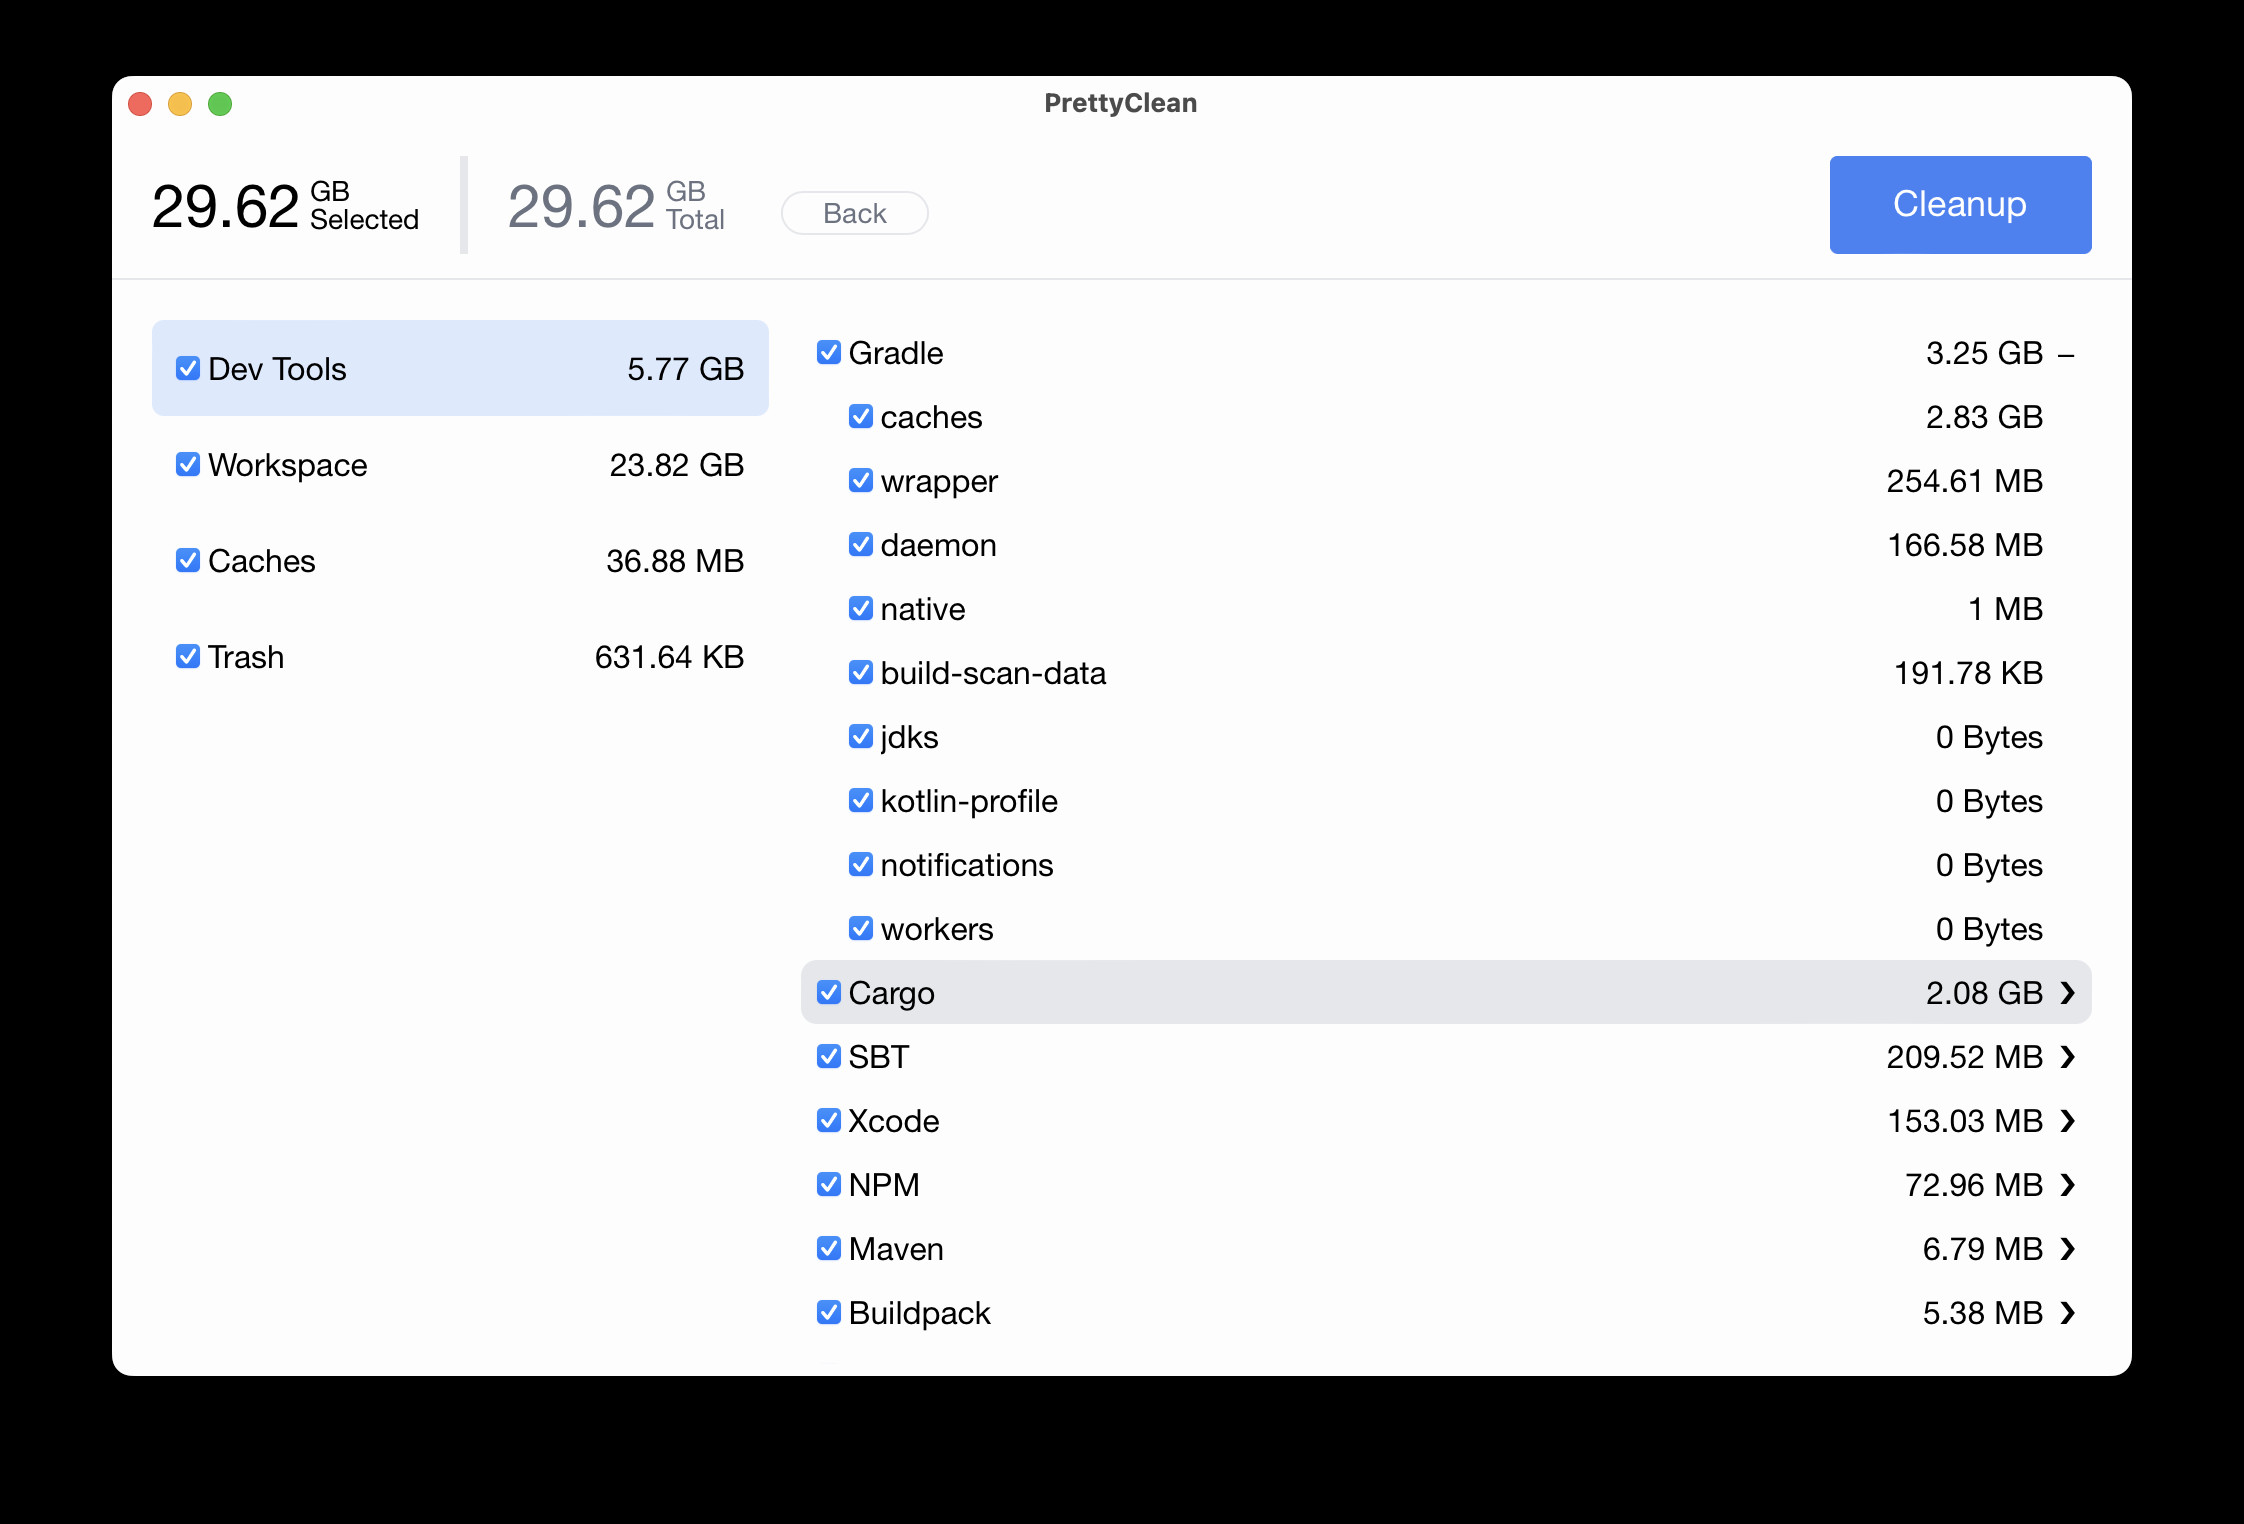The image size is (2244, 1524).
Task: Click the Gradle row label
Action: 896,353
